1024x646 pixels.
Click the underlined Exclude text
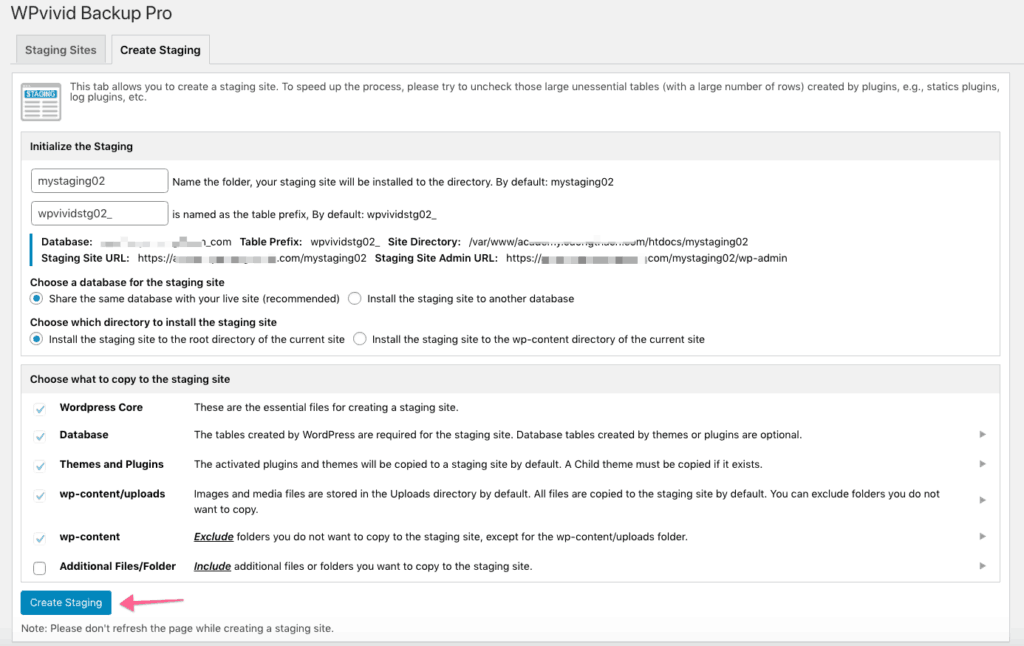click(214, 536)
